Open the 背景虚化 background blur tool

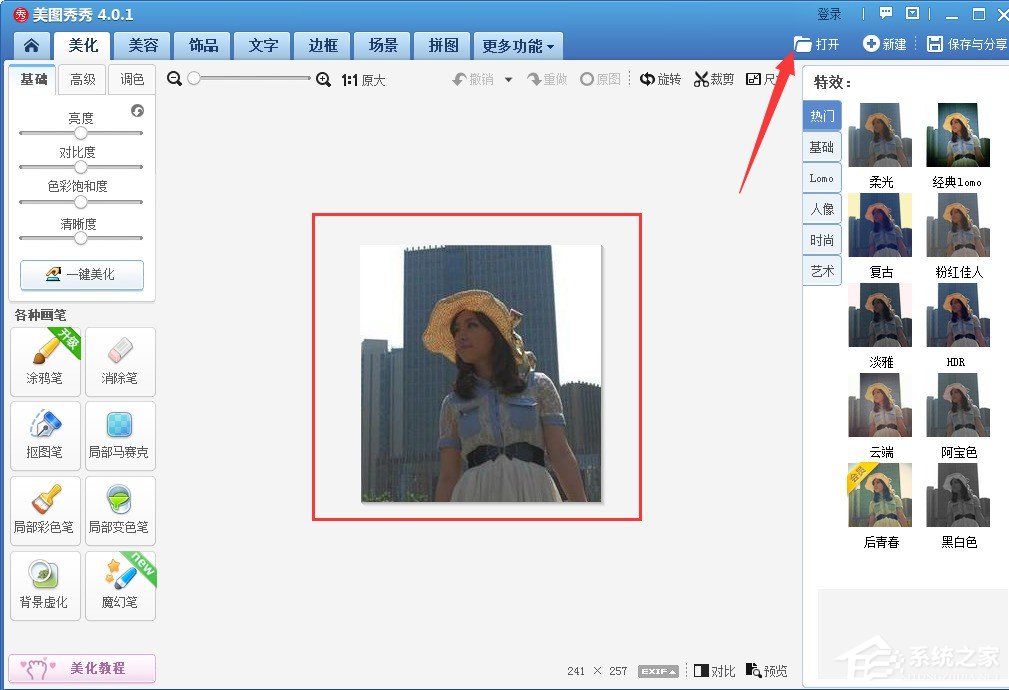pos(44,585)
